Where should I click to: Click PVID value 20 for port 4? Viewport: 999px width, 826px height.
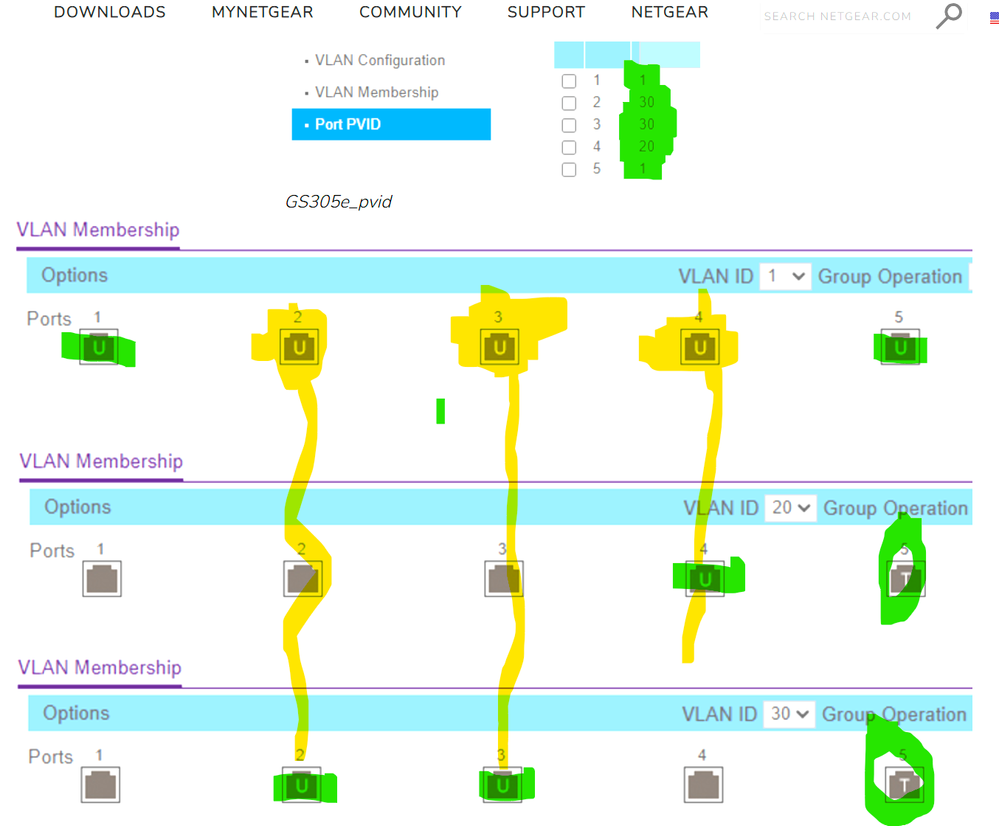coord(647,147)
